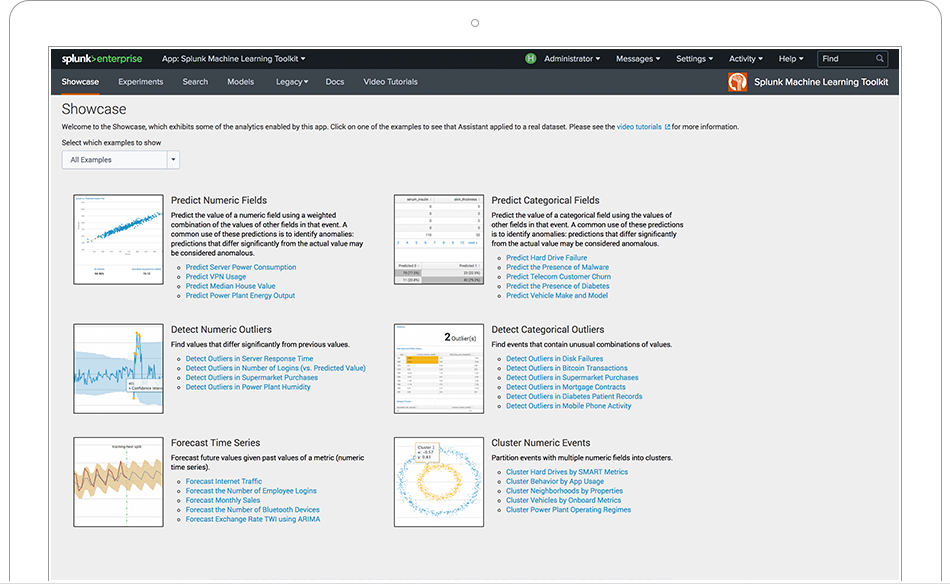Click the magnifier icon in the Find bar
Viewport: 950px width, 584px height.
coord(879,58)
